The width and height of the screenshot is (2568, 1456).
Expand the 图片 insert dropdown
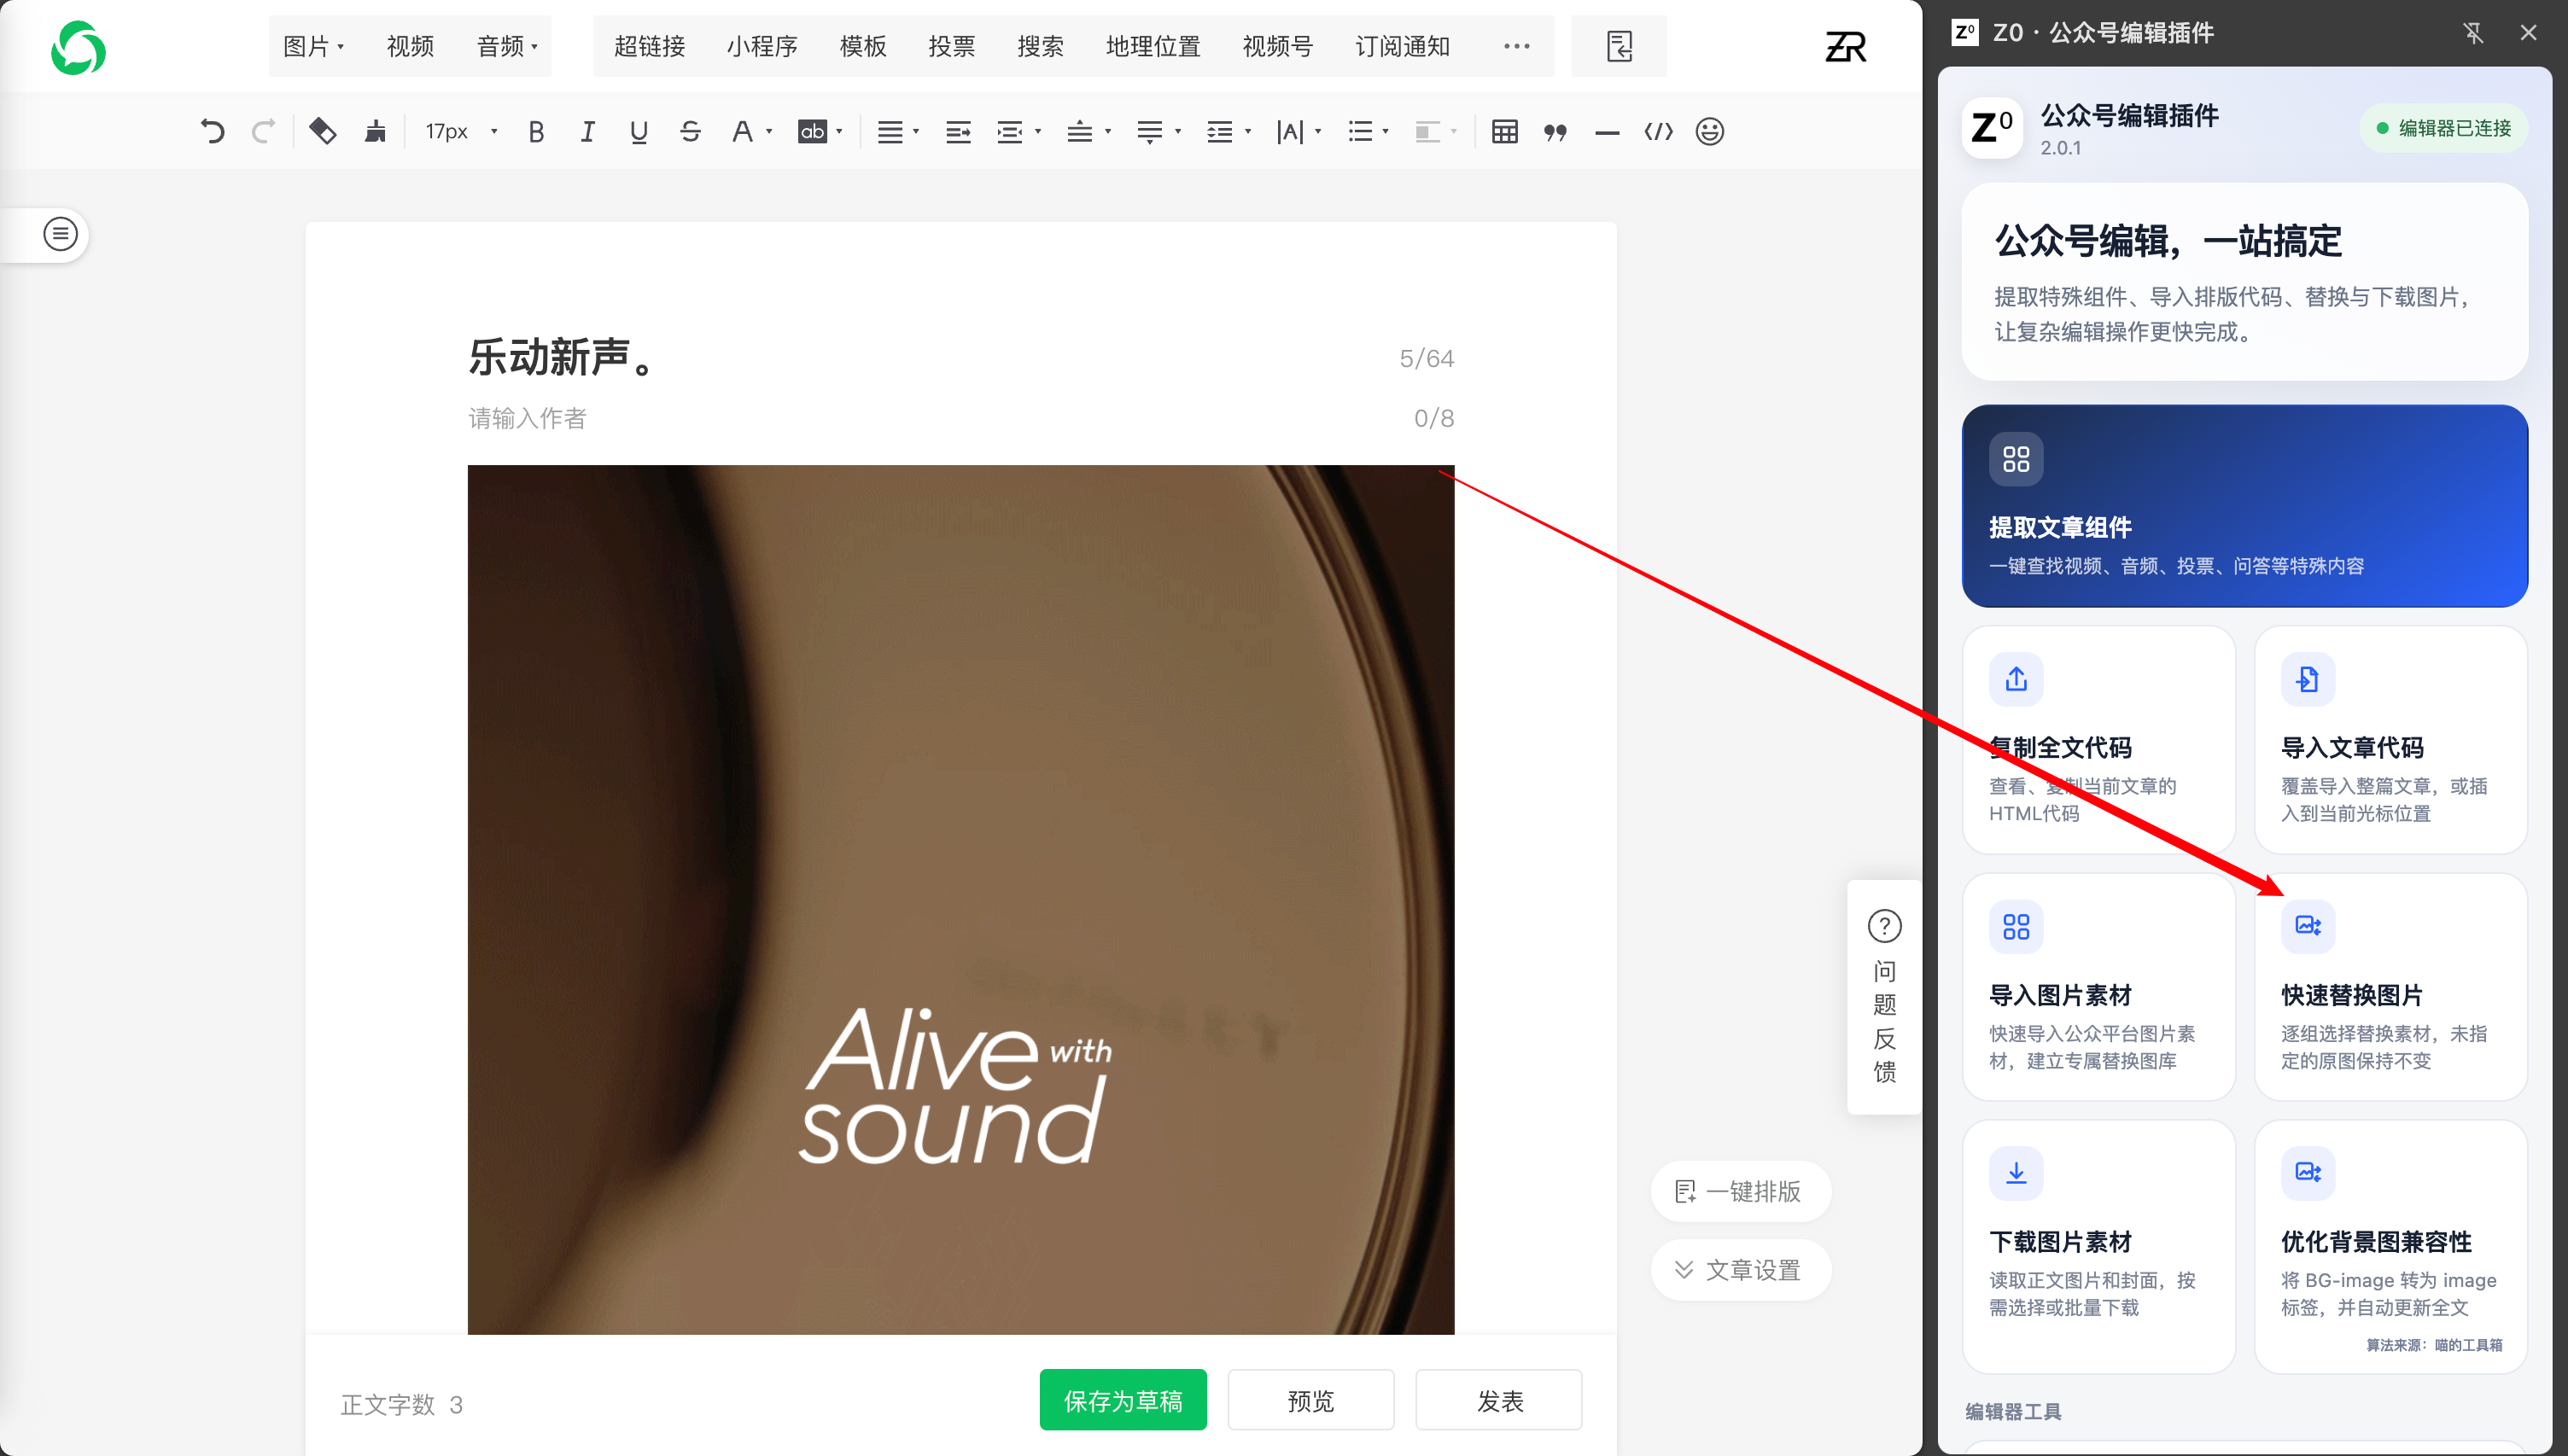point(314,46)
